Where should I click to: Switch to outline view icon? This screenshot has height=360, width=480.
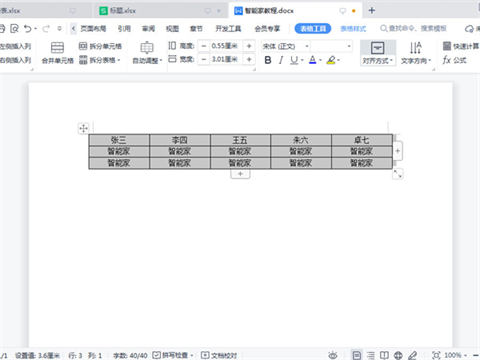click(x=371, y=355)
